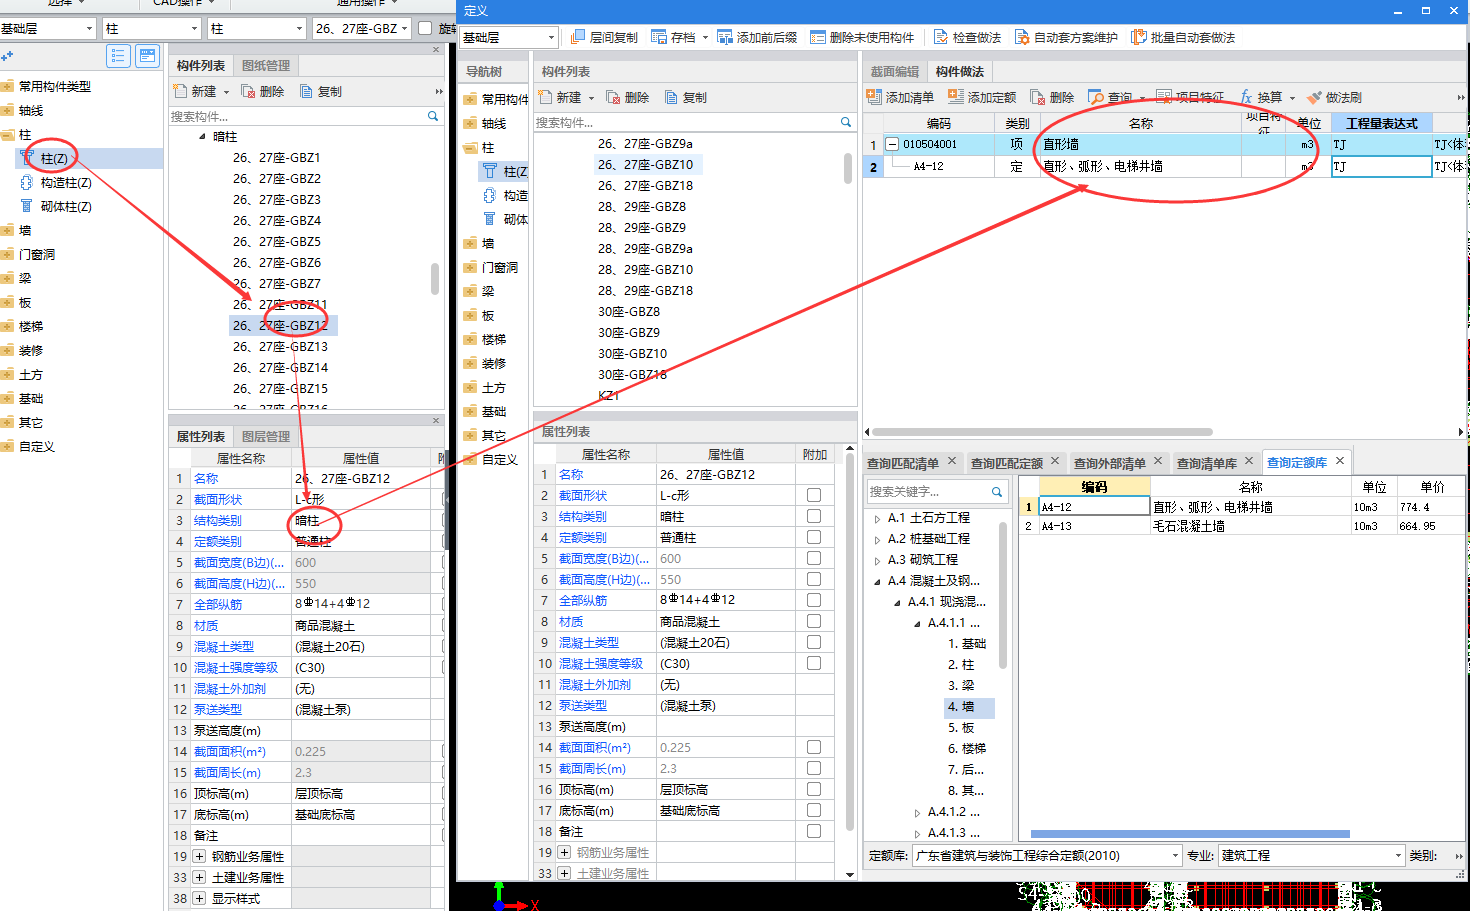Expand A.1 土石方工程
This screenshot has height=911, width=1470.
coord(877,518)
